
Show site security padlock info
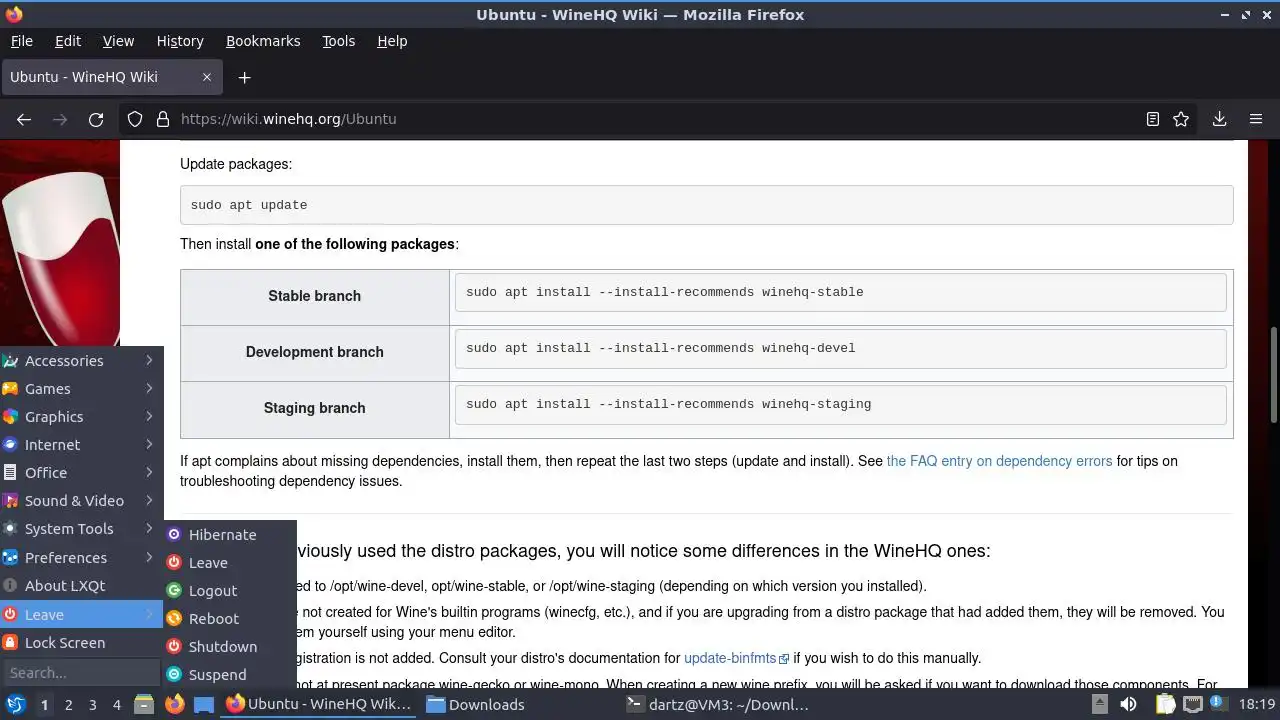click(x=163, y=119)
